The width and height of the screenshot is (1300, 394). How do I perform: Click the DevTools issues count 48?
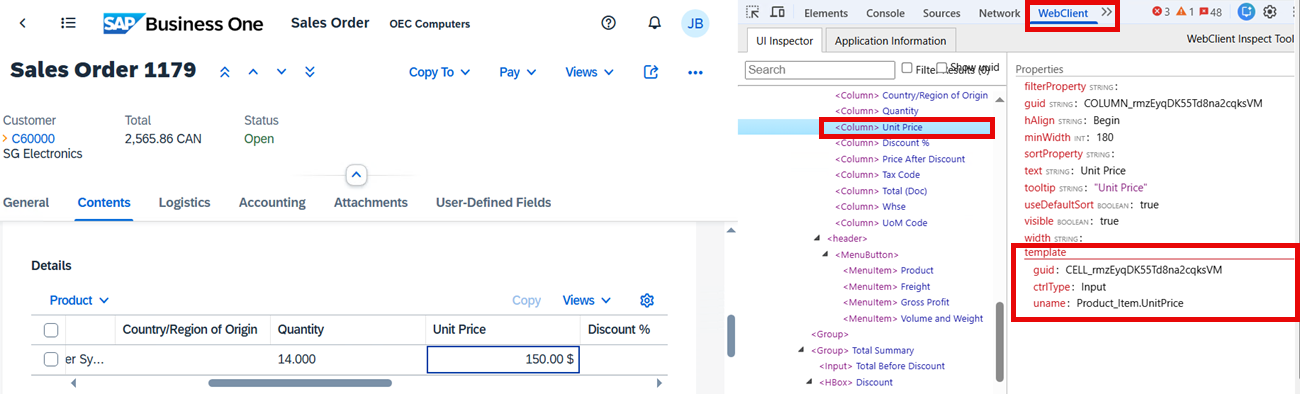click(1211, 12)
